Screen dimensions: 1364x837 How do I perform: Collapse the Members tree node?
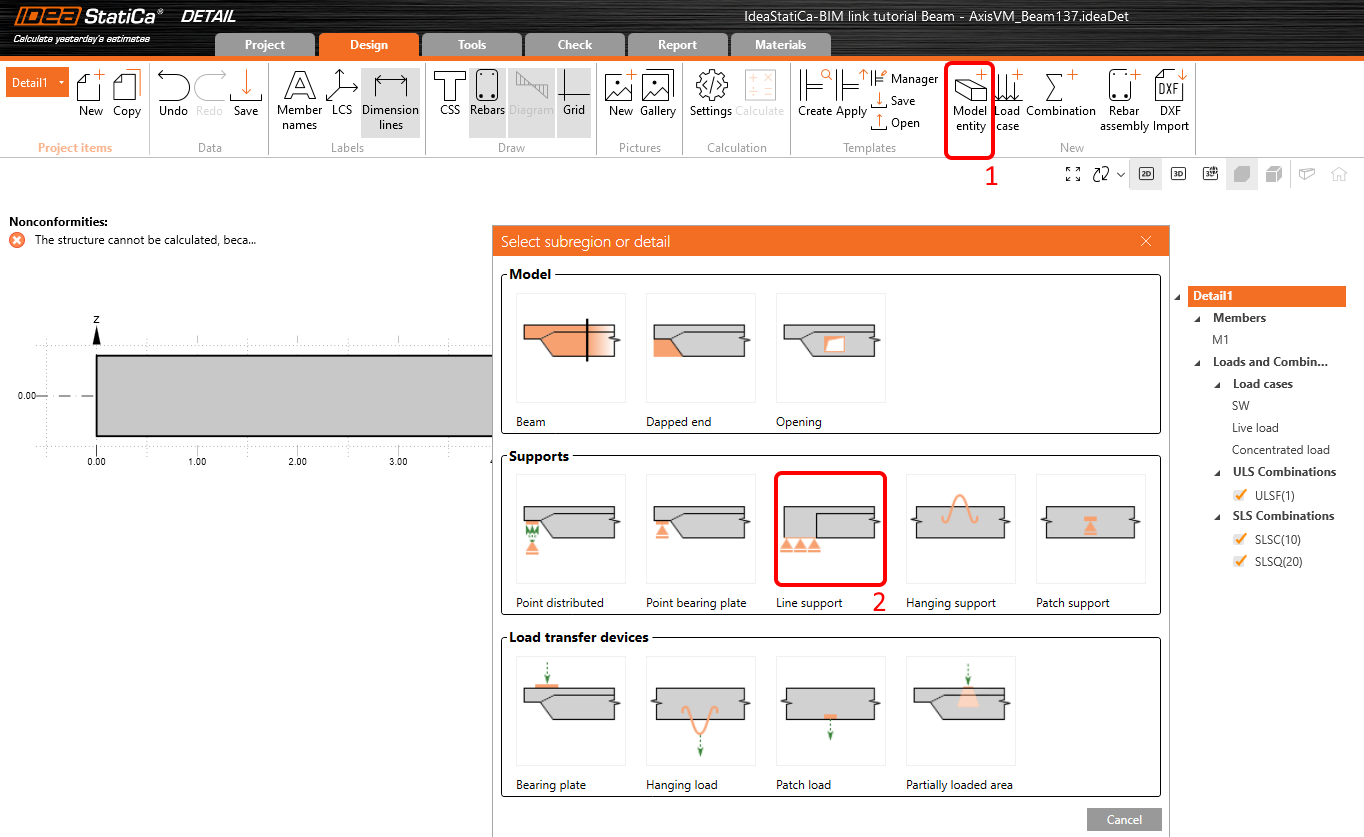1198,319
